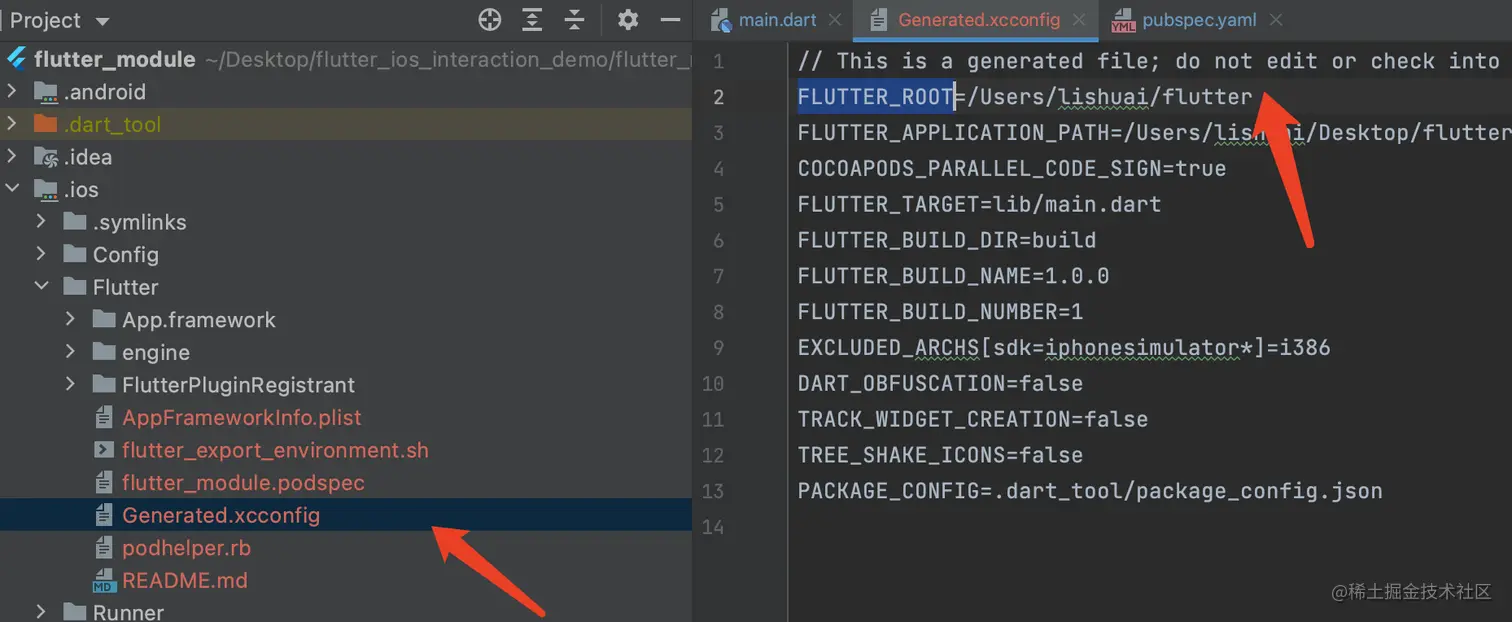Open flutter_module.podspec file
This screenshot has width=1512, height=622.
pos(243,483)
